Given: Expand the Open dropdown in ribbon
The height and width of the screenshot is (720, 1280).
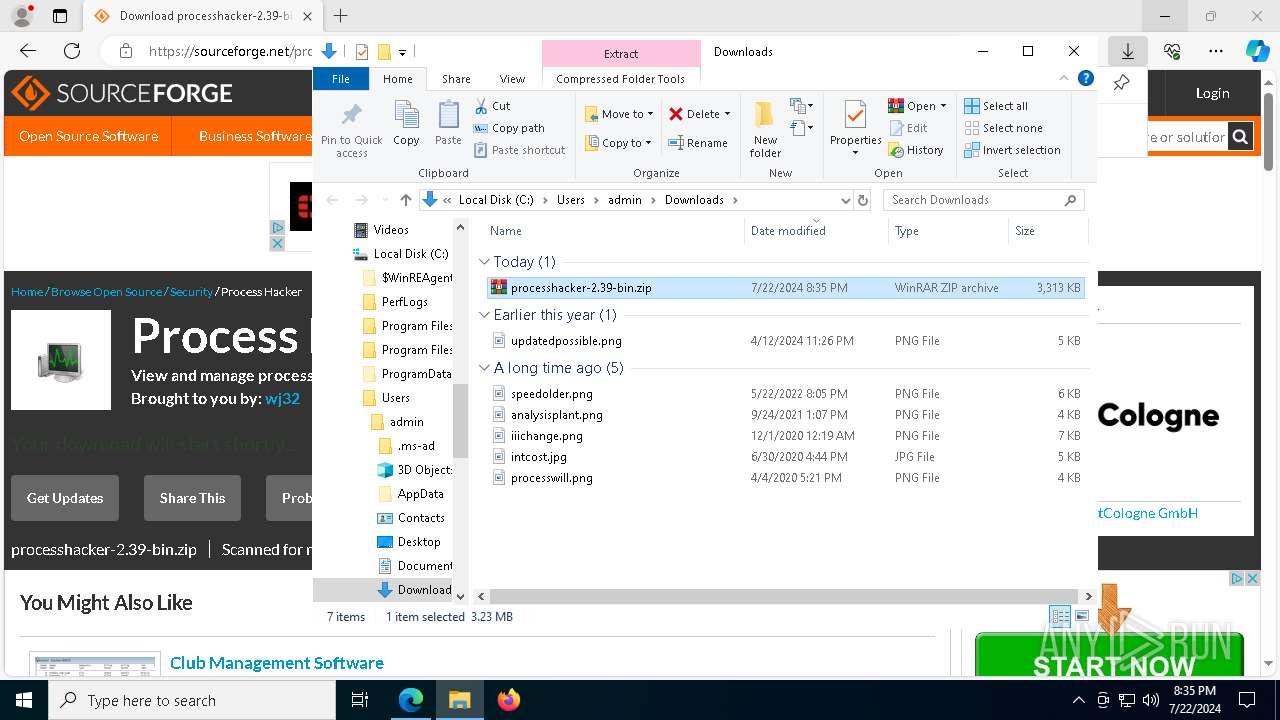Looking at the screenshot, I should point(943,106).
